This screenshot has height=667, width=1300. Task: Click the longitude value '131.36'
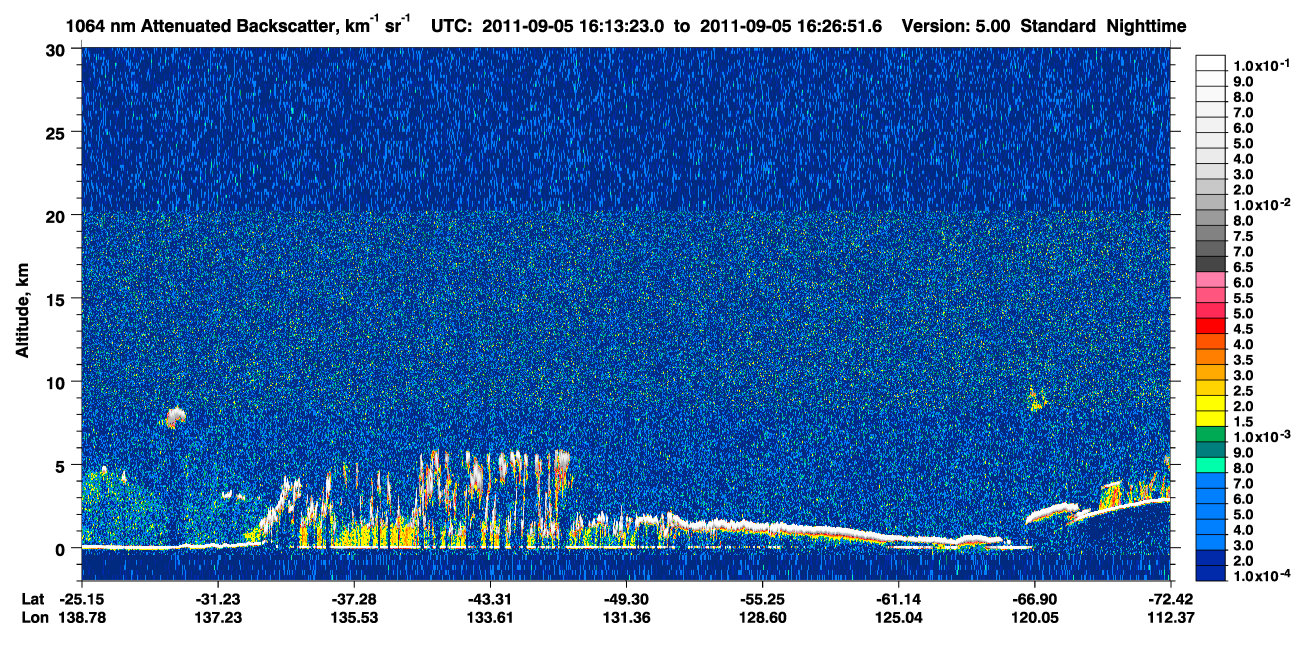(x=626, y=617)
